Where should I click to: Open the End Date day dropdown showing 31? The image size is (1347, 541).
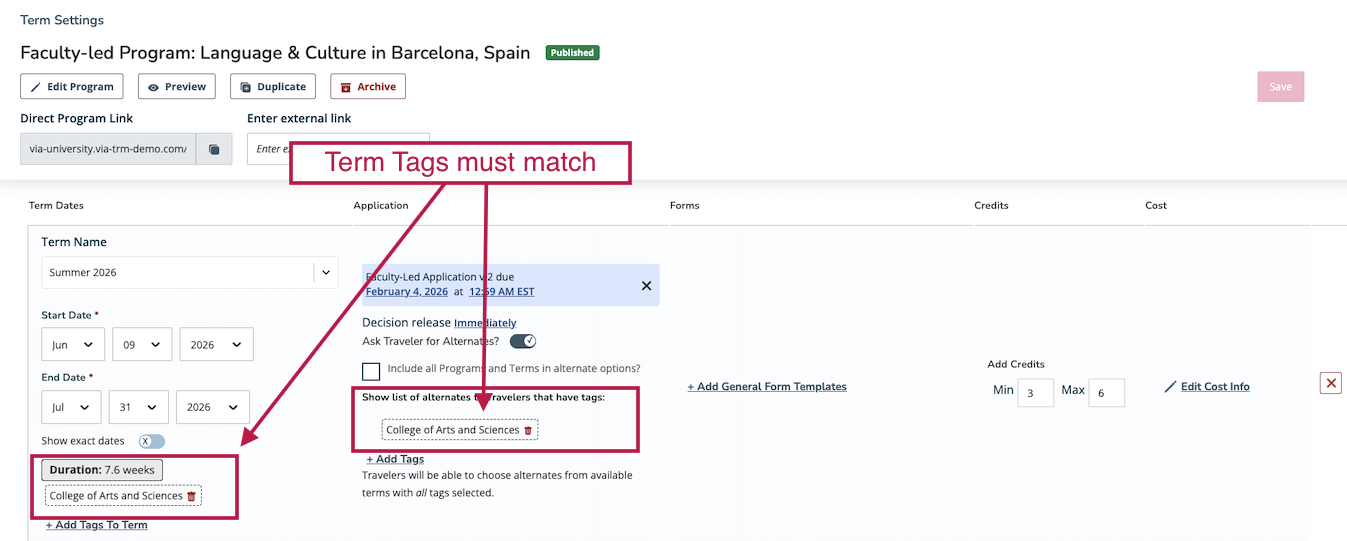pos(138,407)
